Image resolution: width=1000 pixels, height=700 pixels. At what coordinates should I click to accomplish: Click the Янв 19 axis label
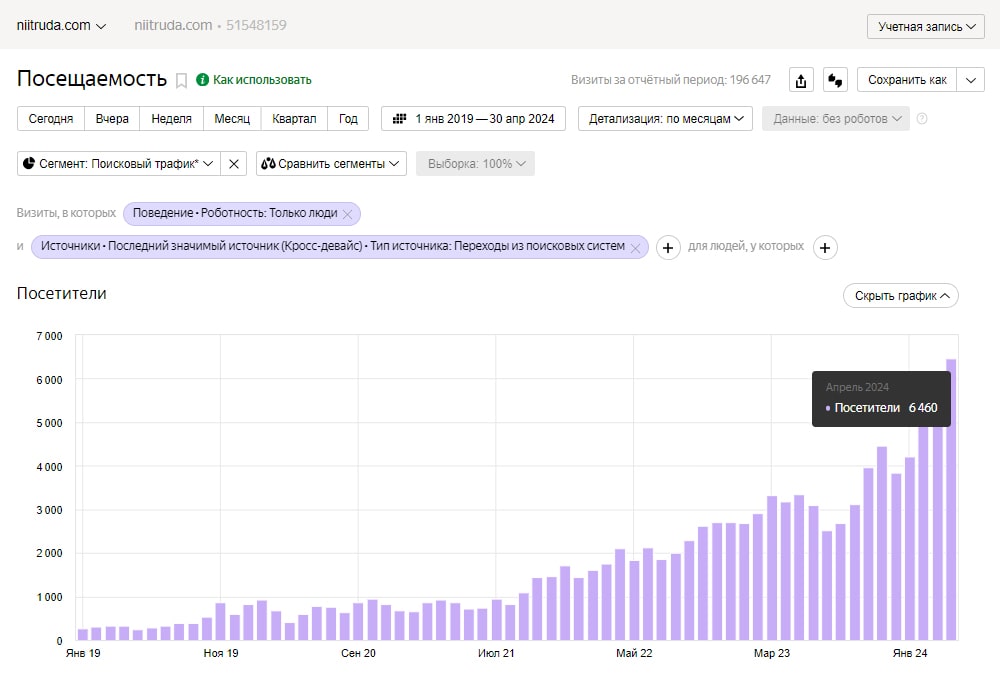point(83,653)
